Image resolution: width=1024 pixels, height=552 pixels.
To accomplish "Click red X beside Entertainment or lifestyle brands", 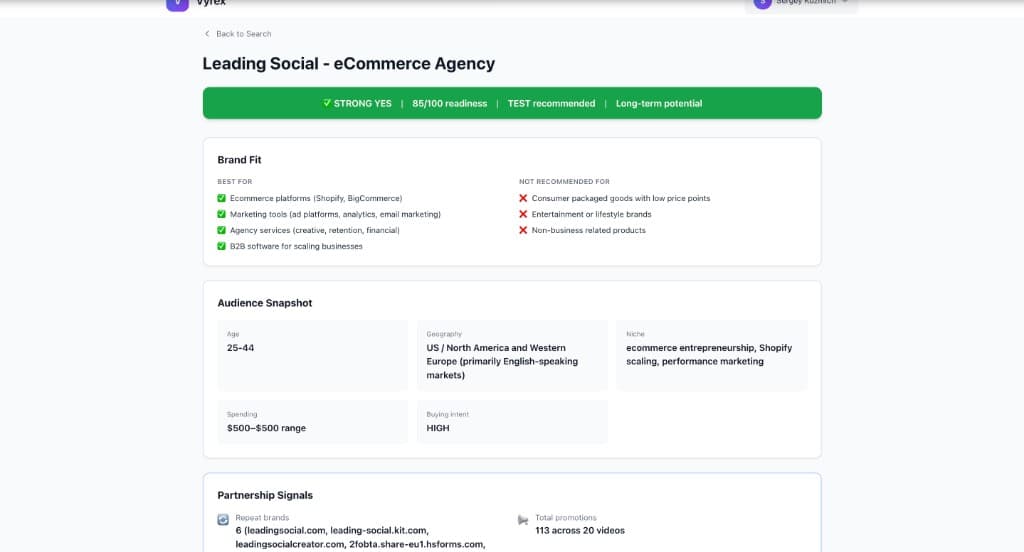I will (x=523, y=214).
